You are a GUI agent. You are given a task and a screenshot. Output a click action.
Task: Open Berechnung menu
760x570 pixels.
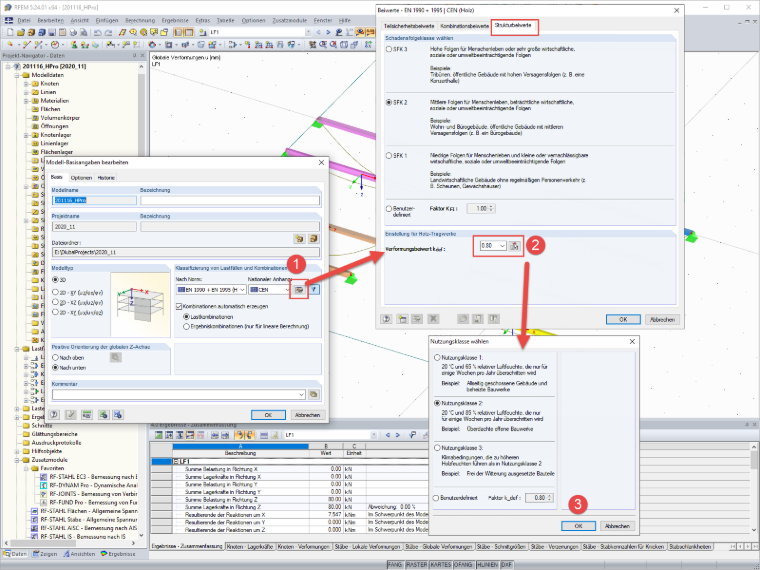coord(140,20)
